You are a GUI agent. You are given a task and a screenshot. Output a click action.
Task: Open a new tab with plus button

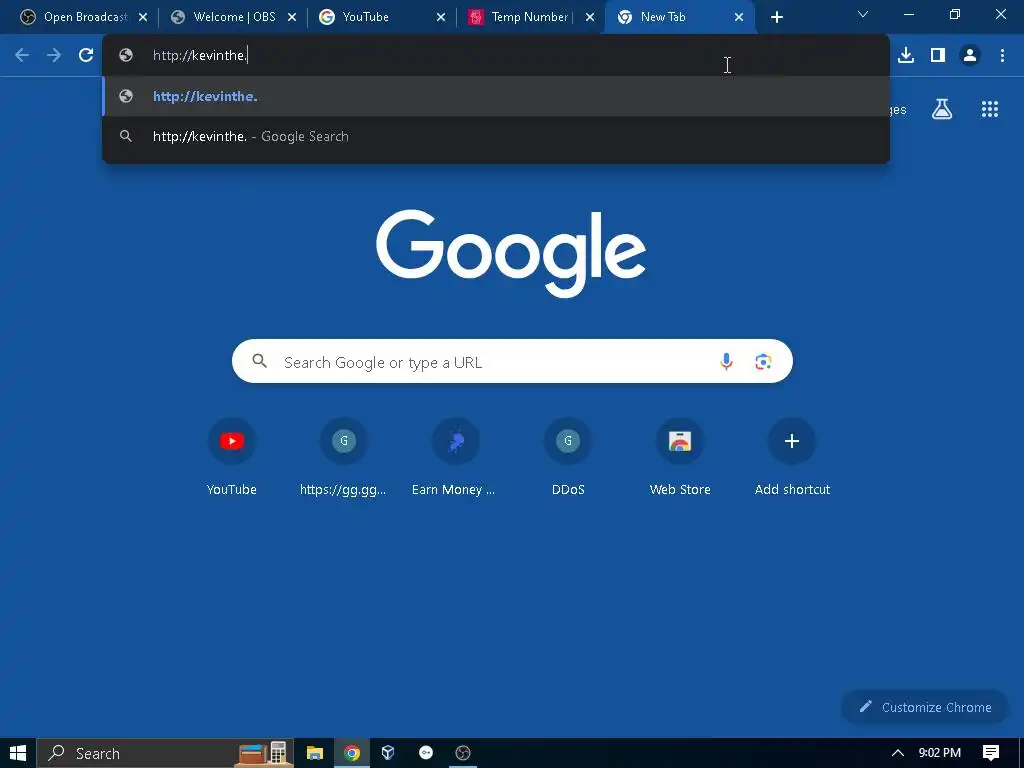pos(776,17)
